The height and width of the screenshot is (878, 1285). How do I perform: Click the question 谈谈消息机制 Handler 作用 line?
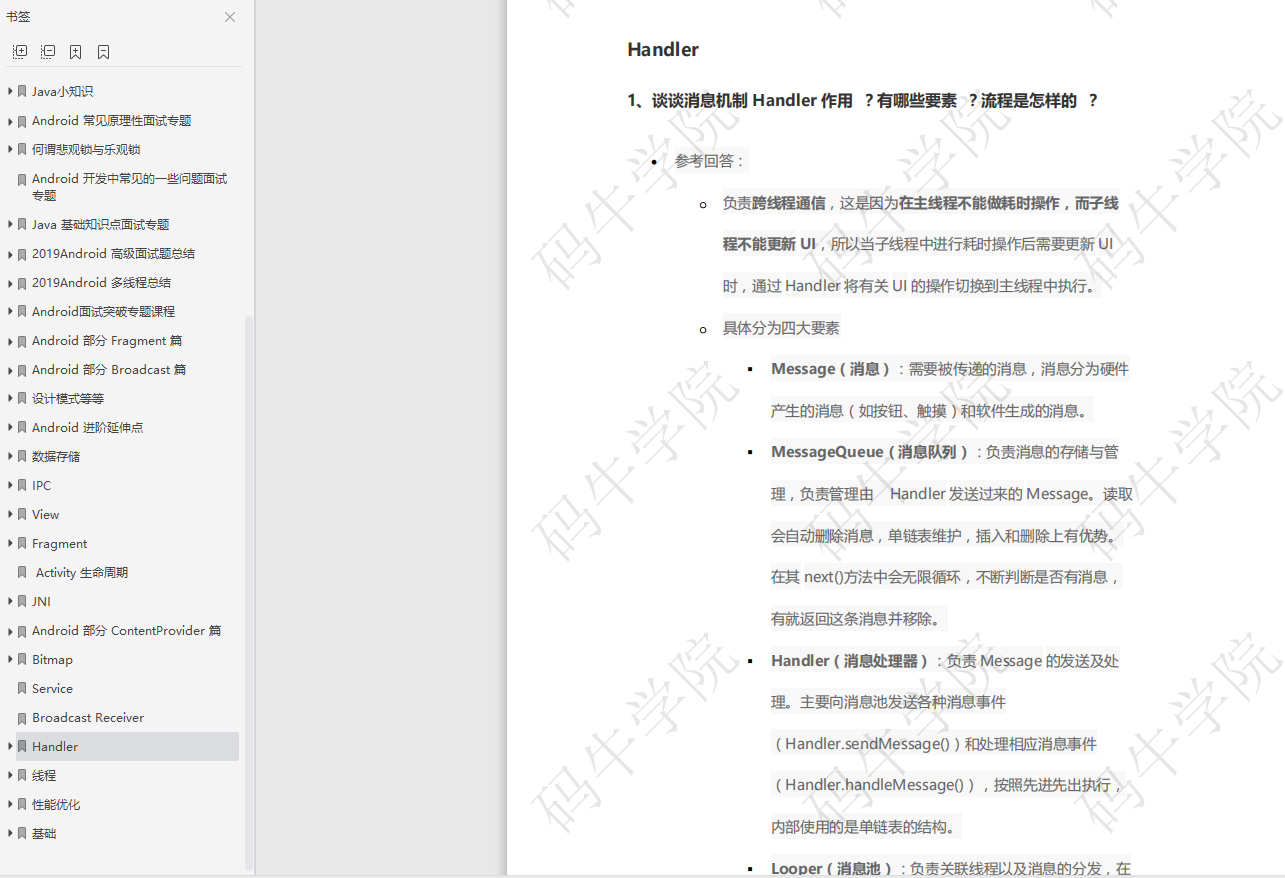pos(862,100)
